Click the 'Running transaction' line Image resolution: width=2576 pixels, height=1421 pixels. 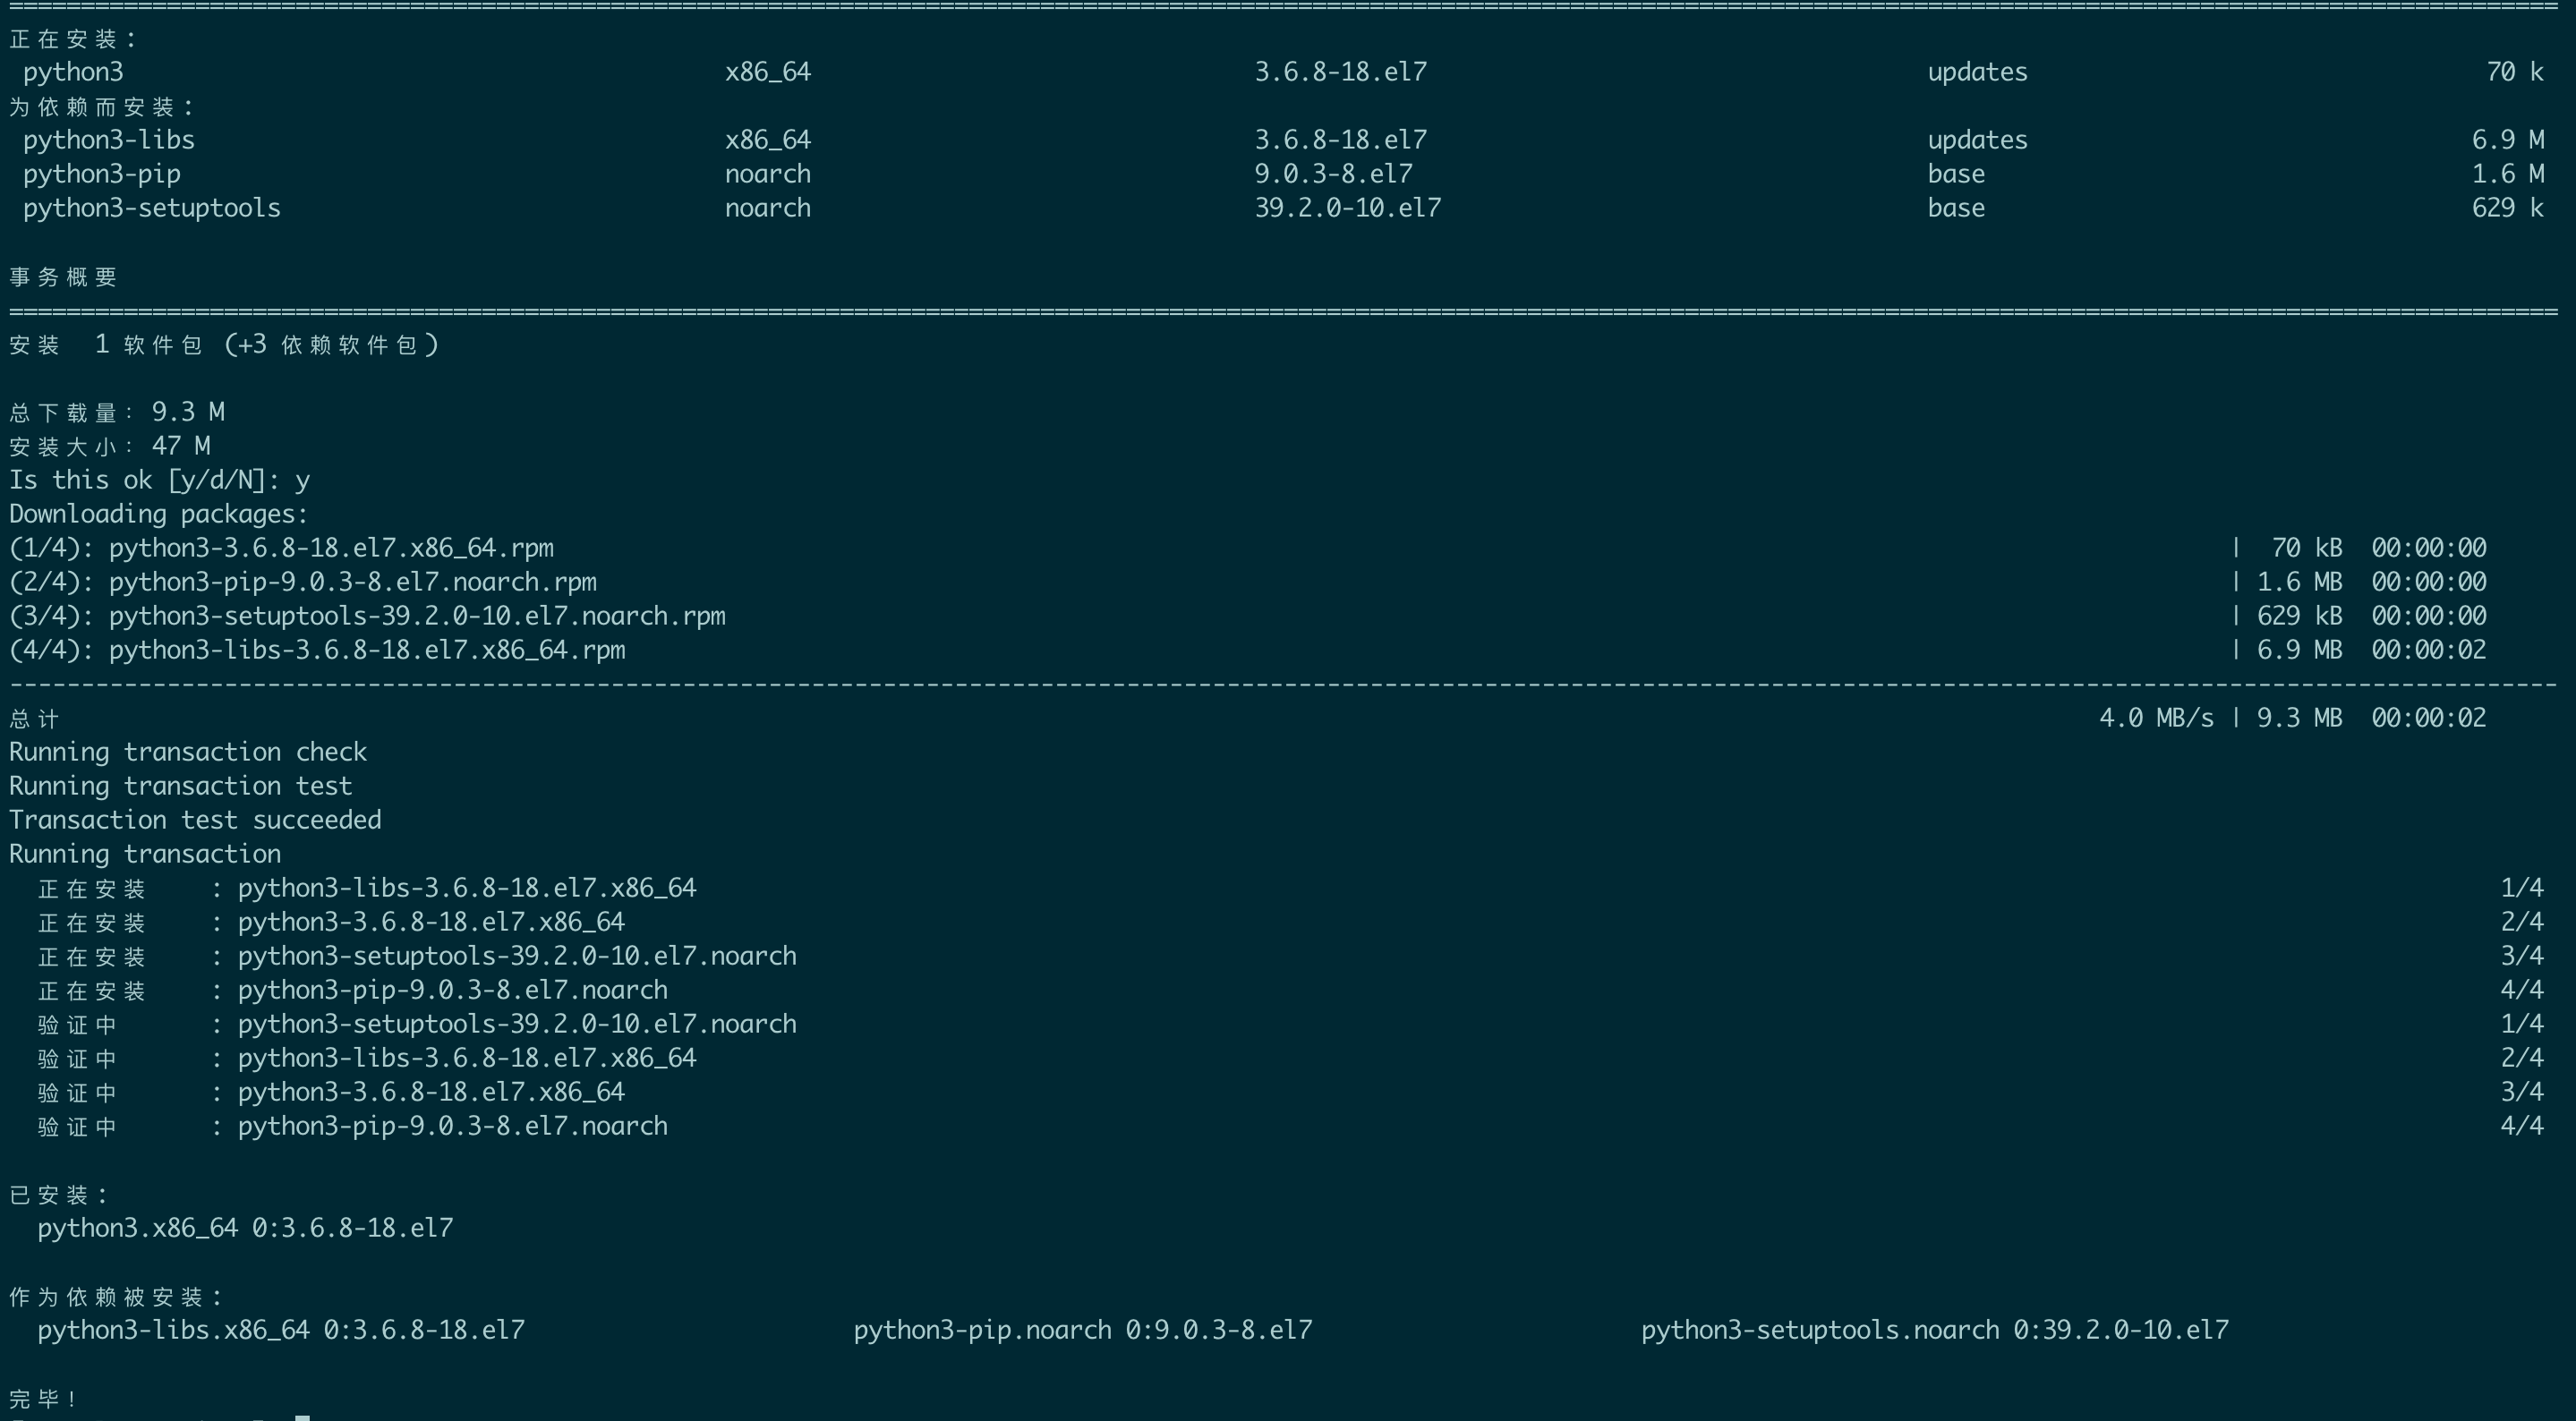tap(145, 854)
